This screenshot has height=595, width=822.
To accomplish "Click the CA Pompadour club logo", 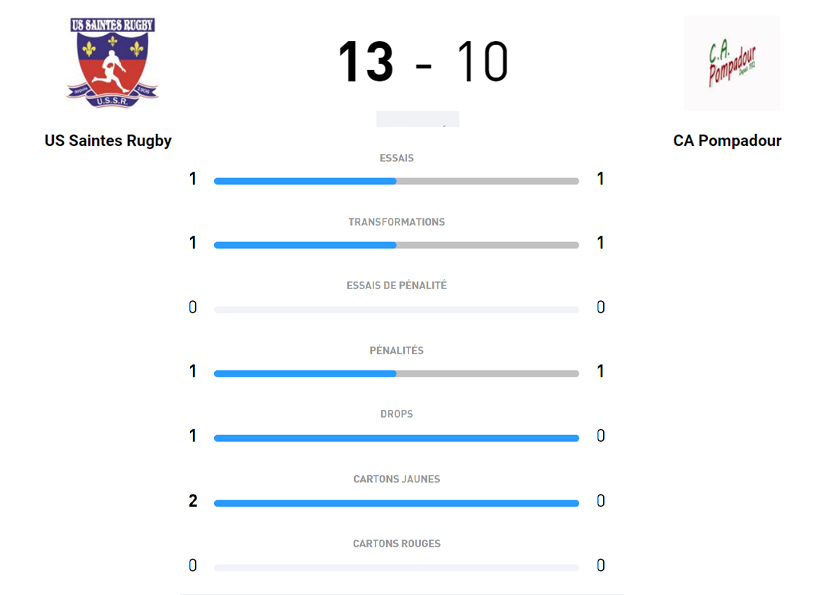I will 731,63.
